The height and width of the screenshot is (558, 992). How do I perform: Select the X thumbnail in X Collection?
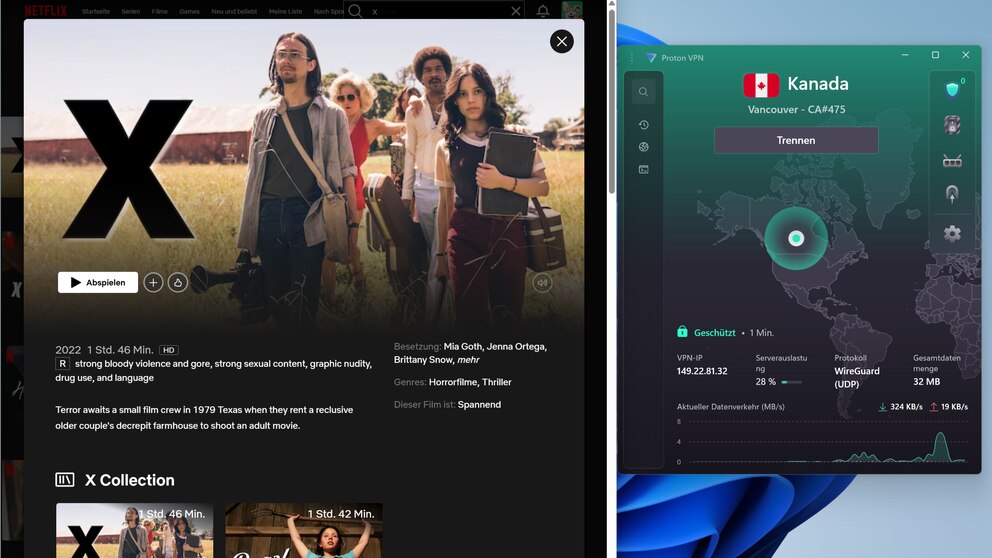(135, 530)
